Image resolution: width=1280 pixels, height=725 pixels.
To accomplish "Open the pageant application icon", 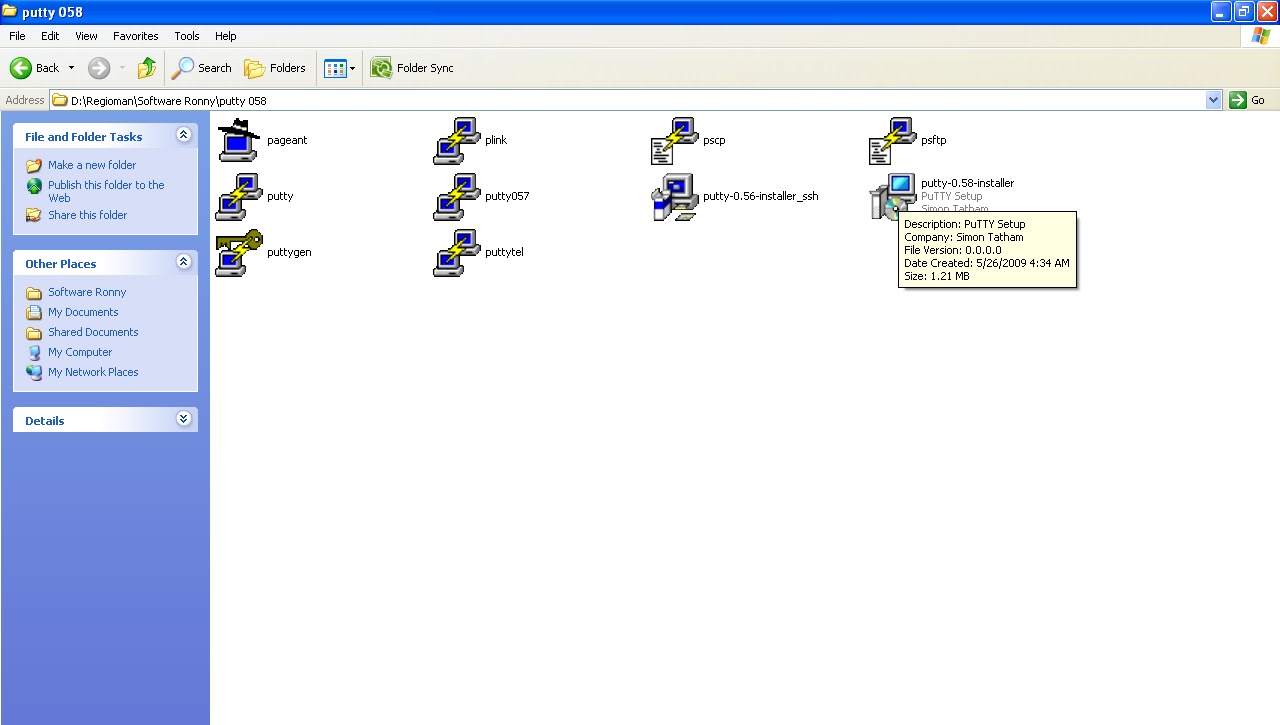I will [x=237, y=140].
